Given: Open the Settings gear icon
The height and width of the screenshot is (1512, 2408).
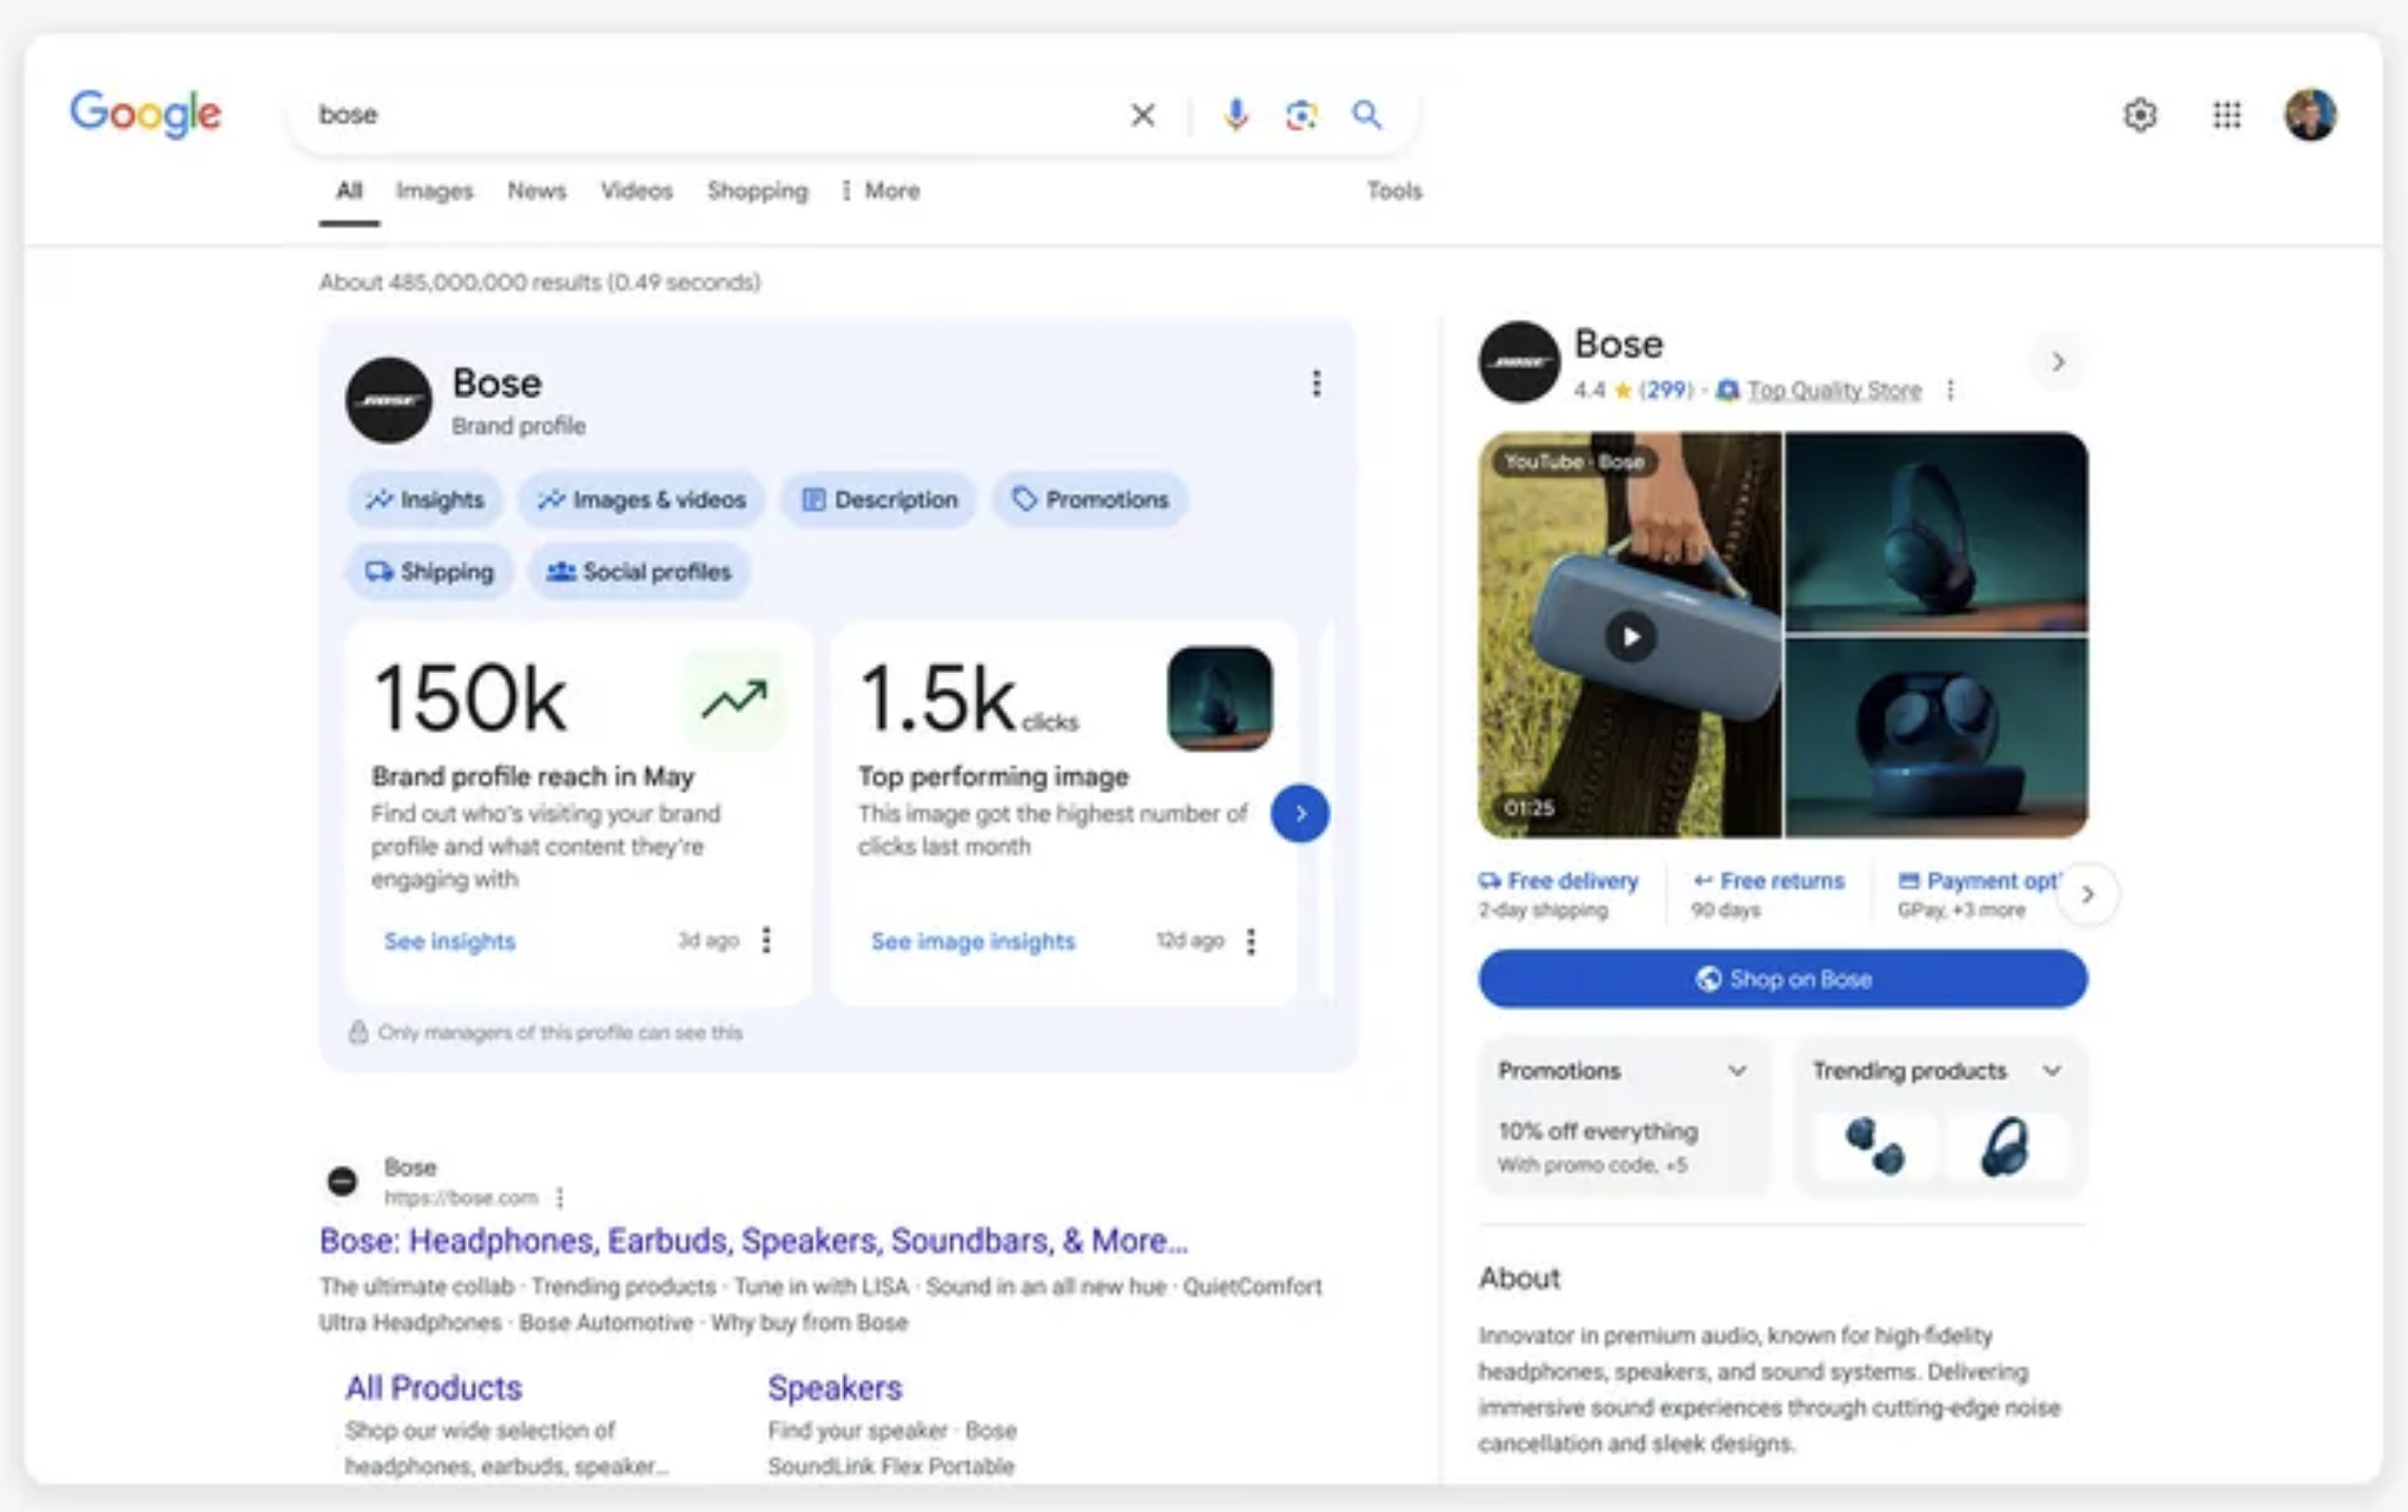Looking at the screenshot, I should (2140, 115).
